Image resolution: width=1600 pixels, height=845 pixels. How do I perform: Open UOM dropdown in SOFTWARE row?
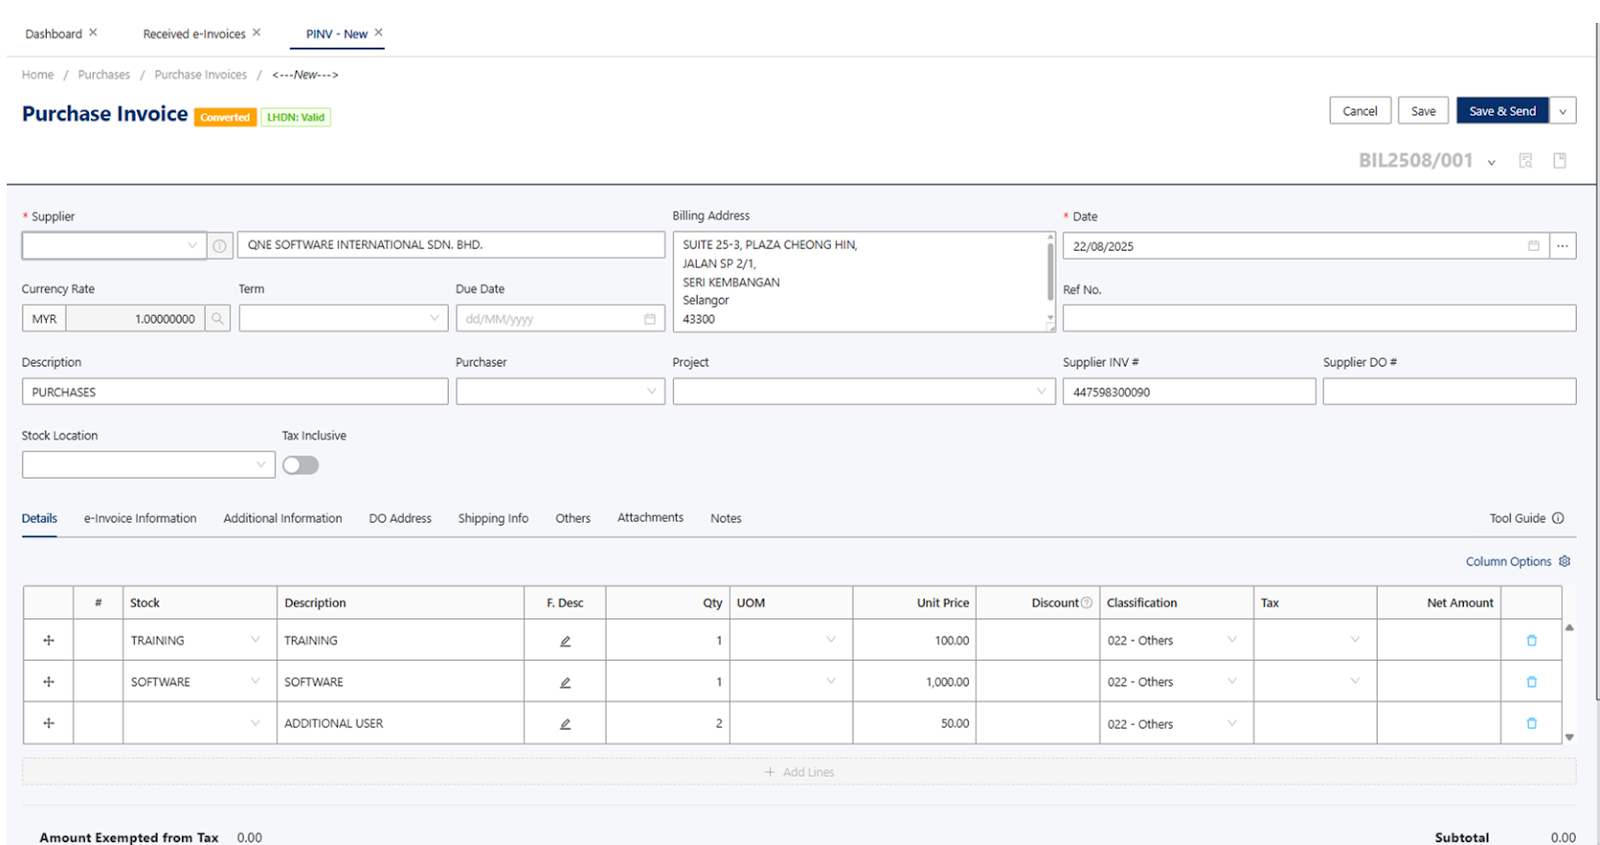click(831, 681)
